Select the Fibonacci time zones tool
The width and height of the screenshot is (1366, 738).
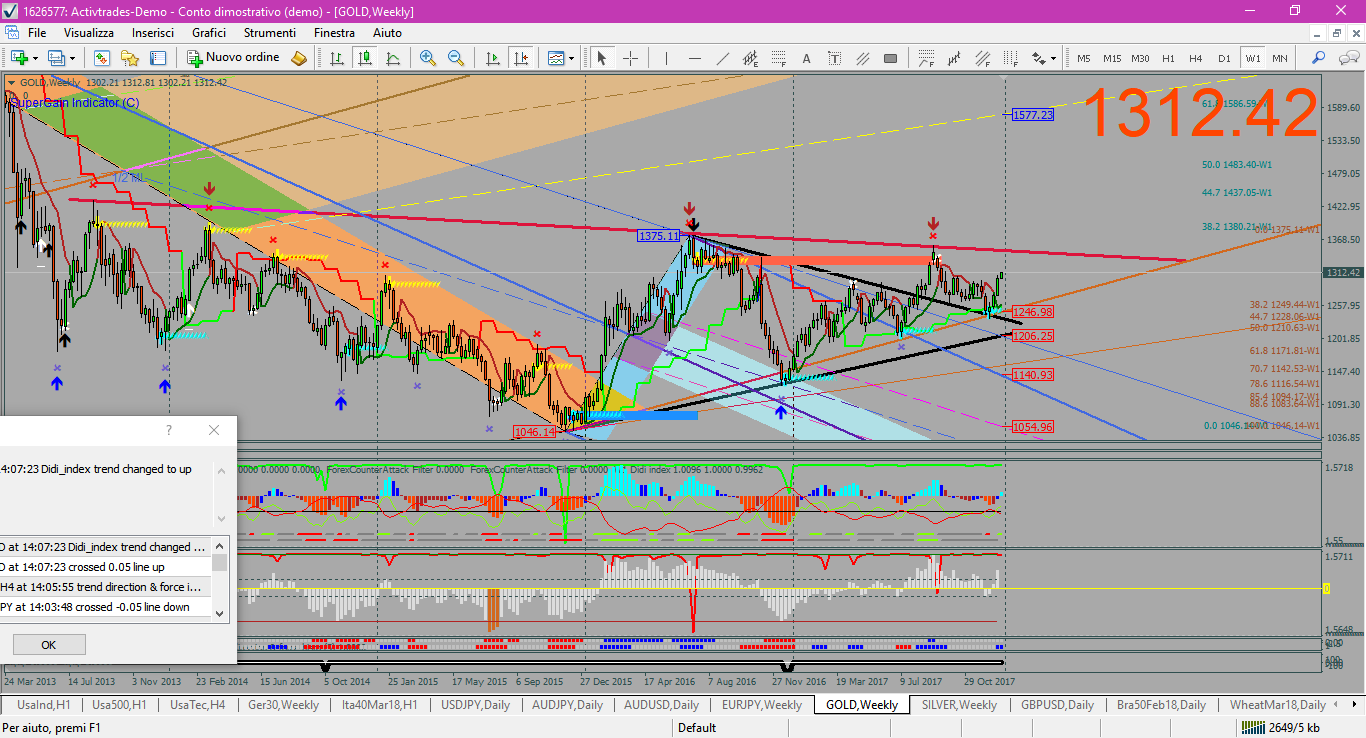click(x=1011, y=58)
